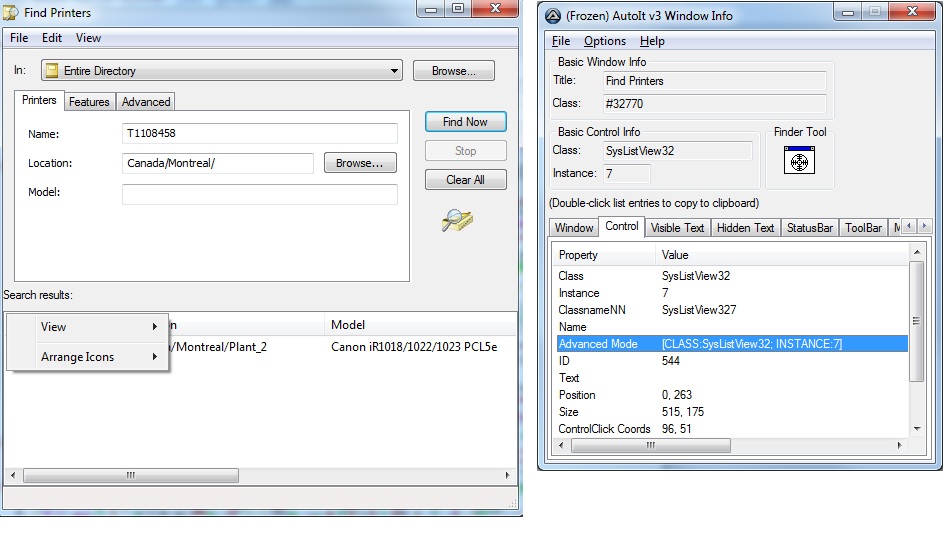Open Options menu in AutoIt Window Info
The image size is (950, 551).
tap(605, 41)
